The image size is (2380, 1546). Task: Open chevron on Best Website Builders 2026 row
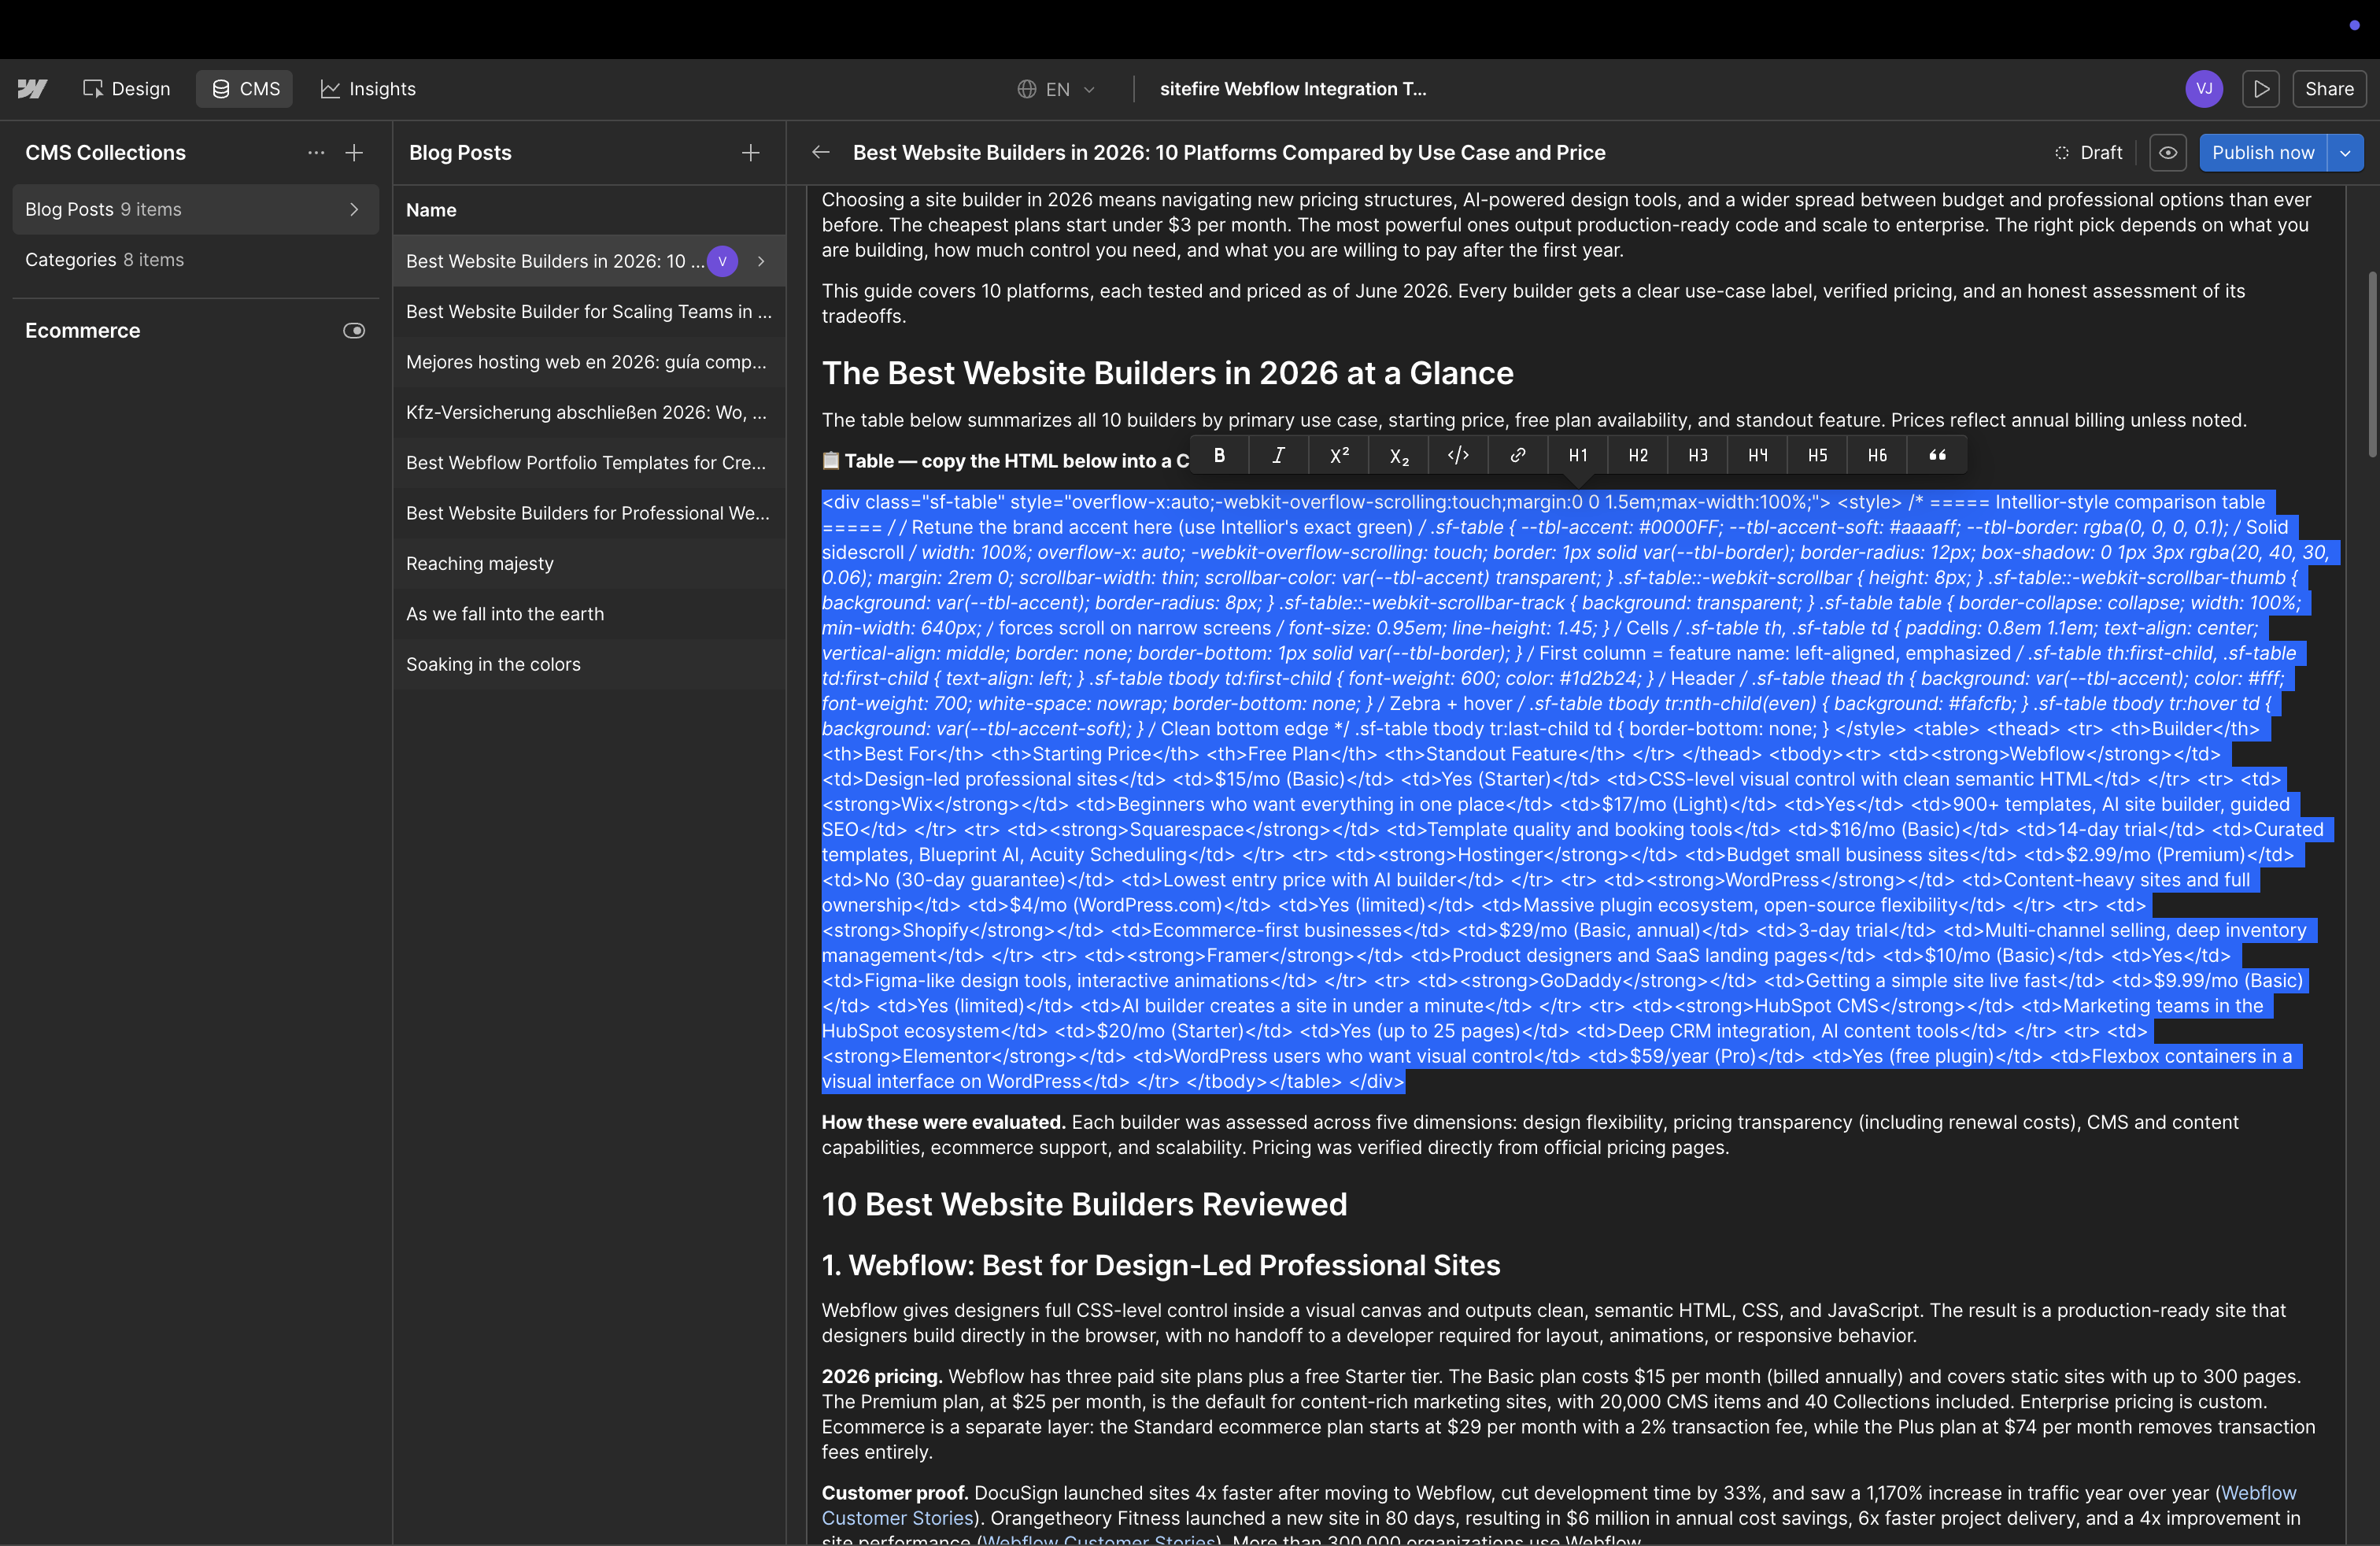762,261
